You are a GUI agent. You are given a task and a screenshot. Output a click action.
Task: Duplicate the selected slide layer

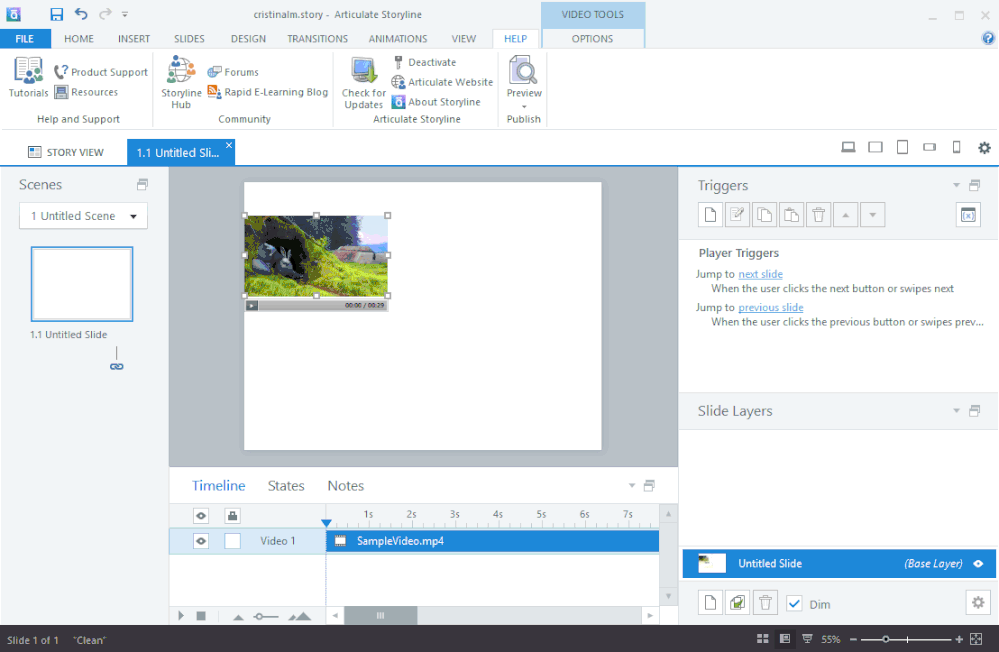737,603
